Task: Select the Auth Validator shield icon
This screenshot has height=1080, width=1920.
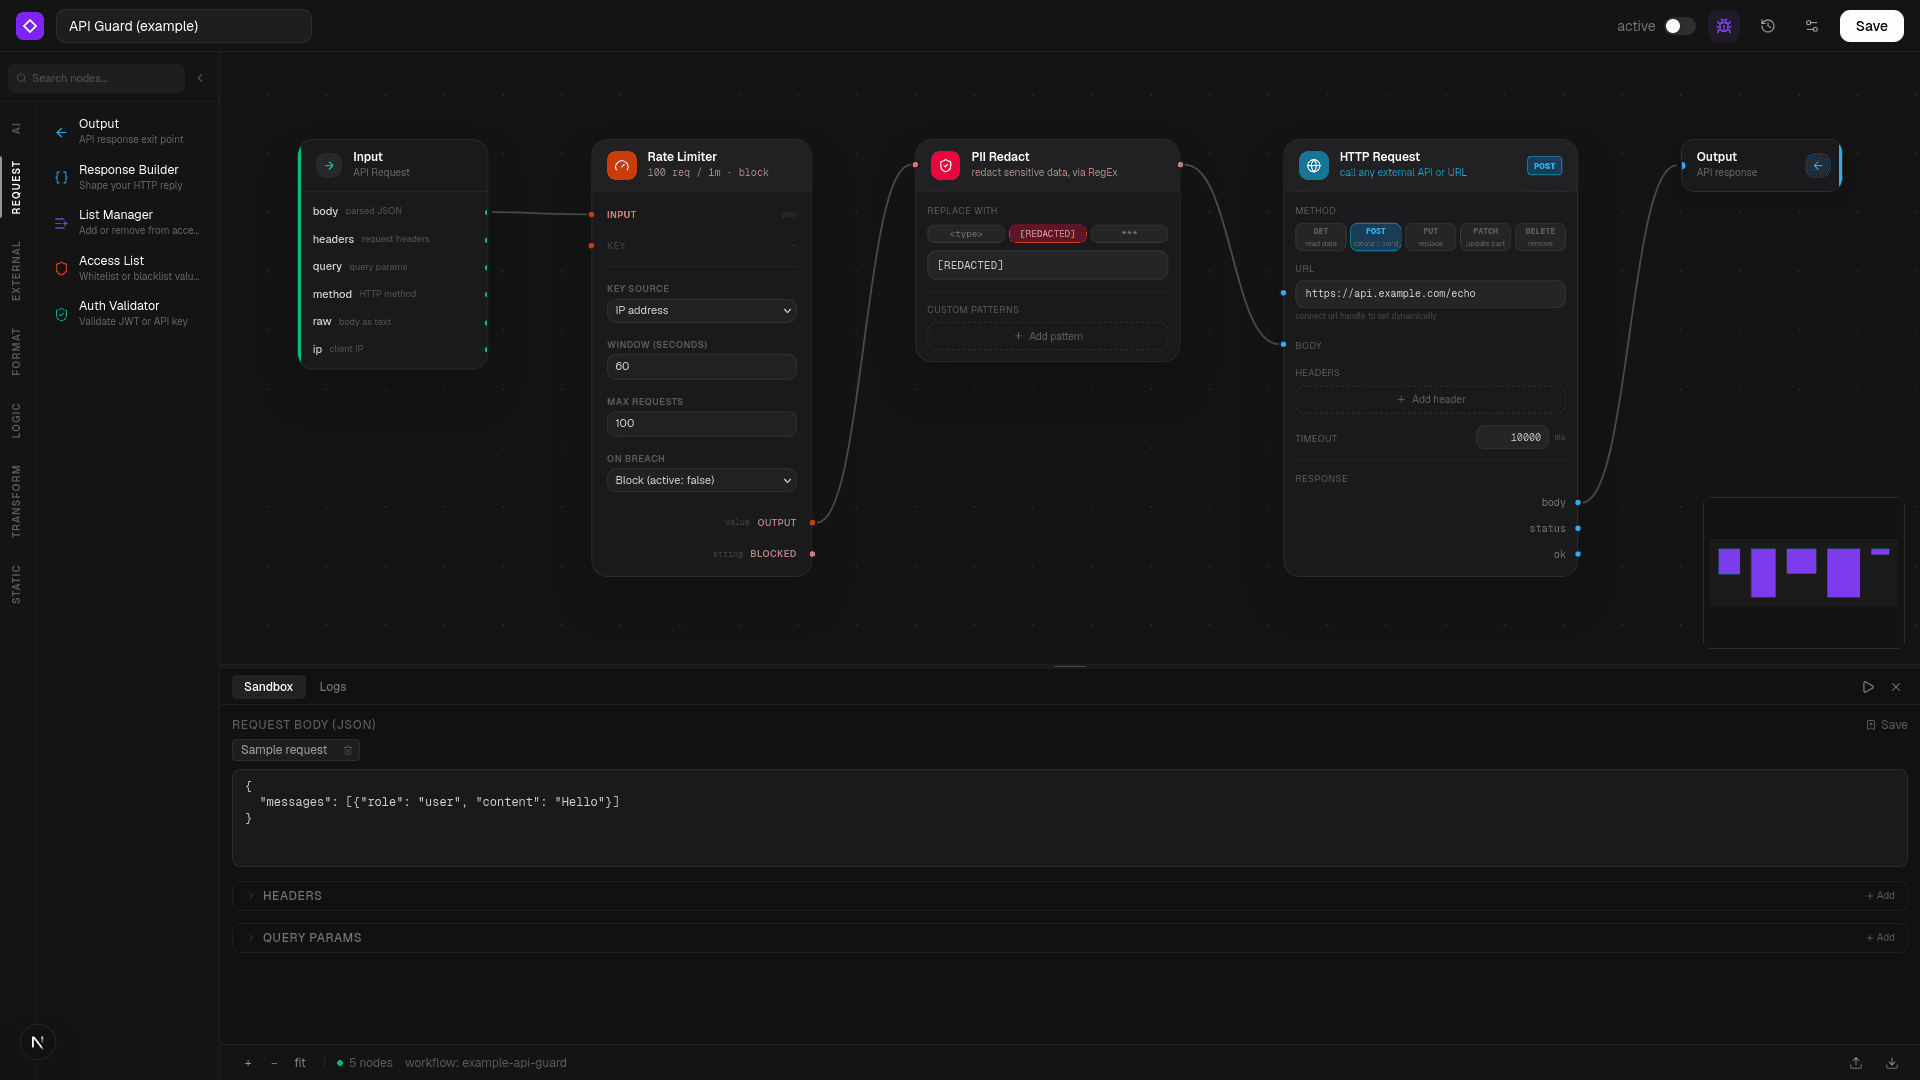Action: click(x=61, y=314)
